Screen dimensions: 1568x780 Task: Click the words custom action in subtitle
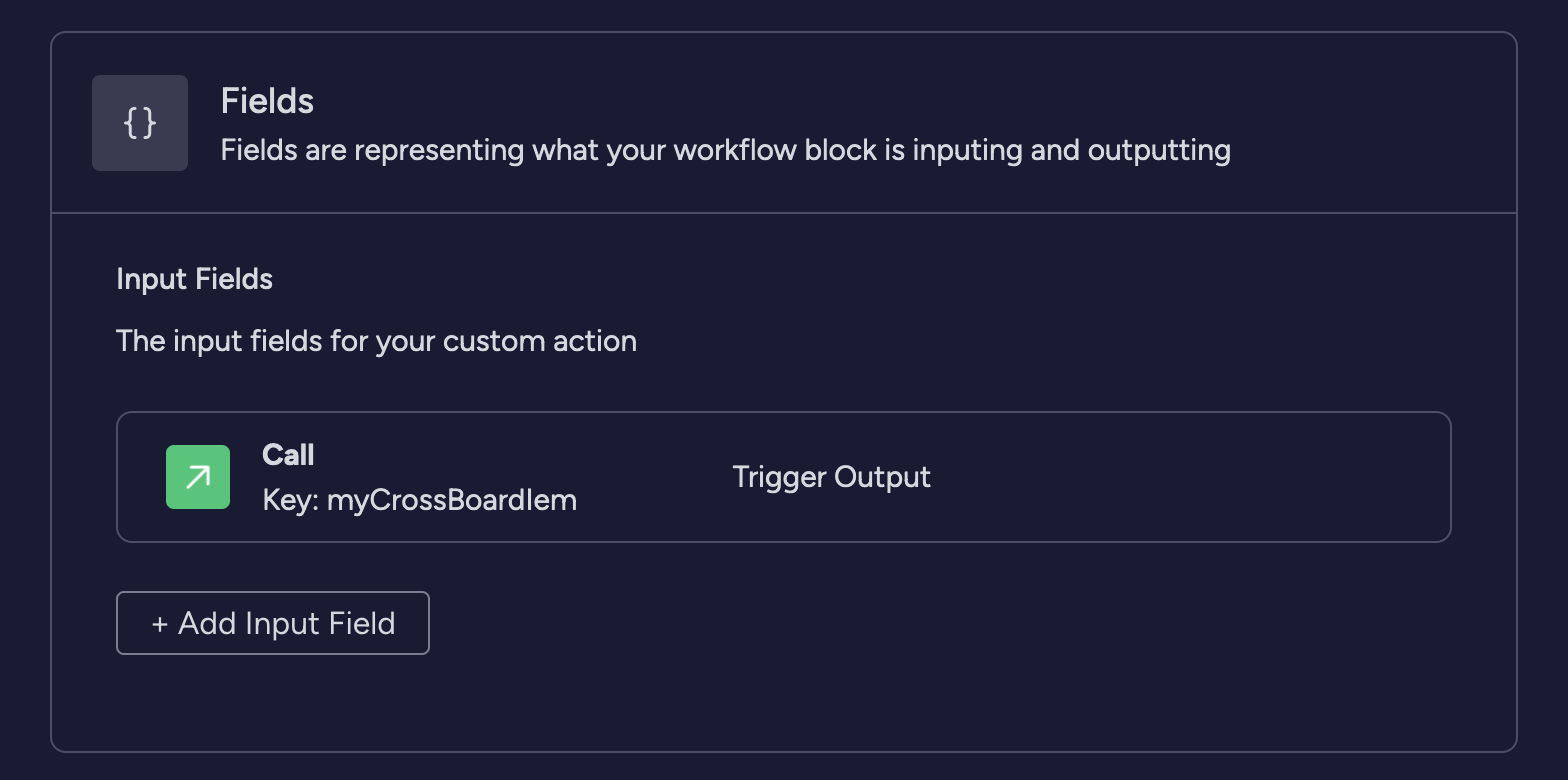point(540,341)
